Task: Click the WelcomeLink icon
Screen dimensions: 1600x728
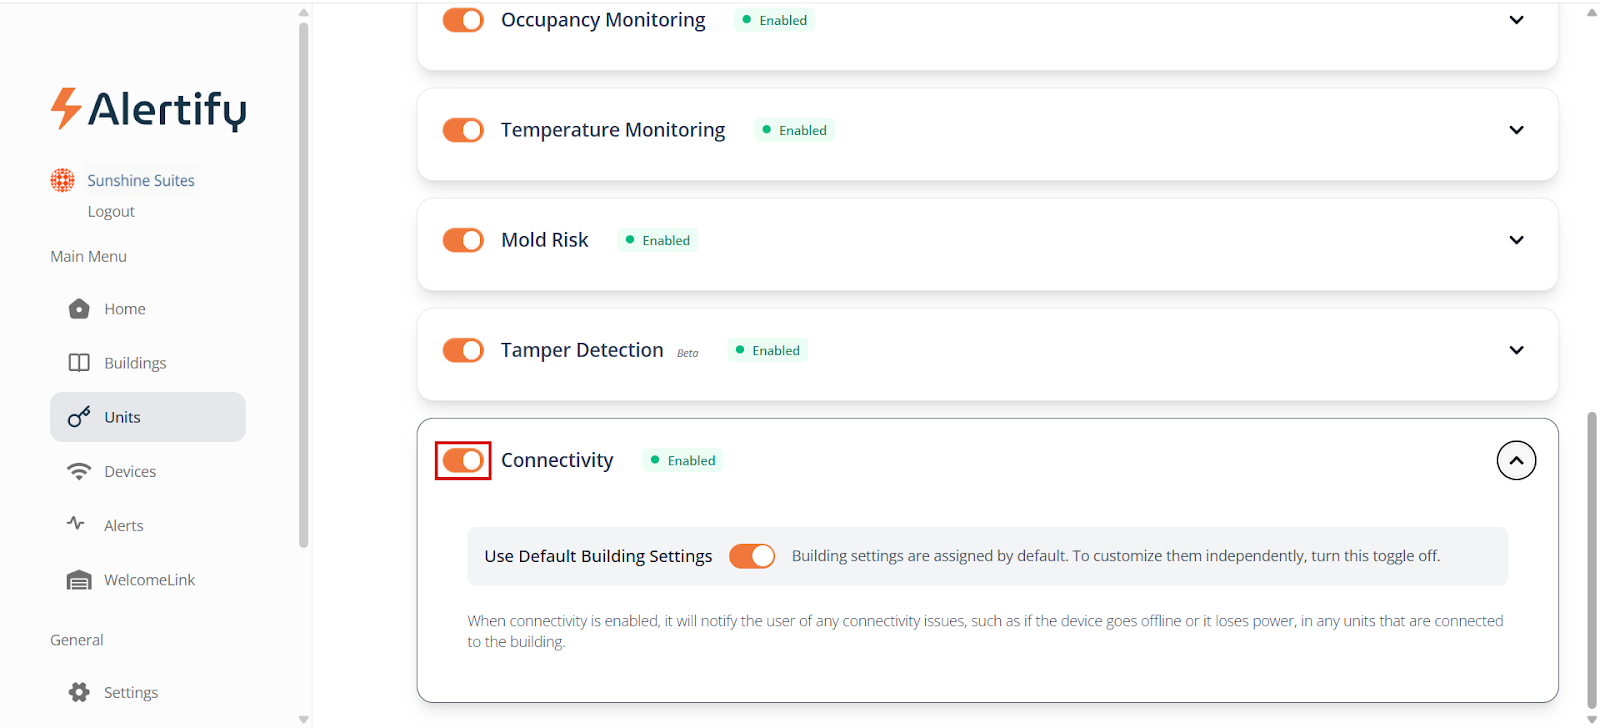Action: [79, 580]
